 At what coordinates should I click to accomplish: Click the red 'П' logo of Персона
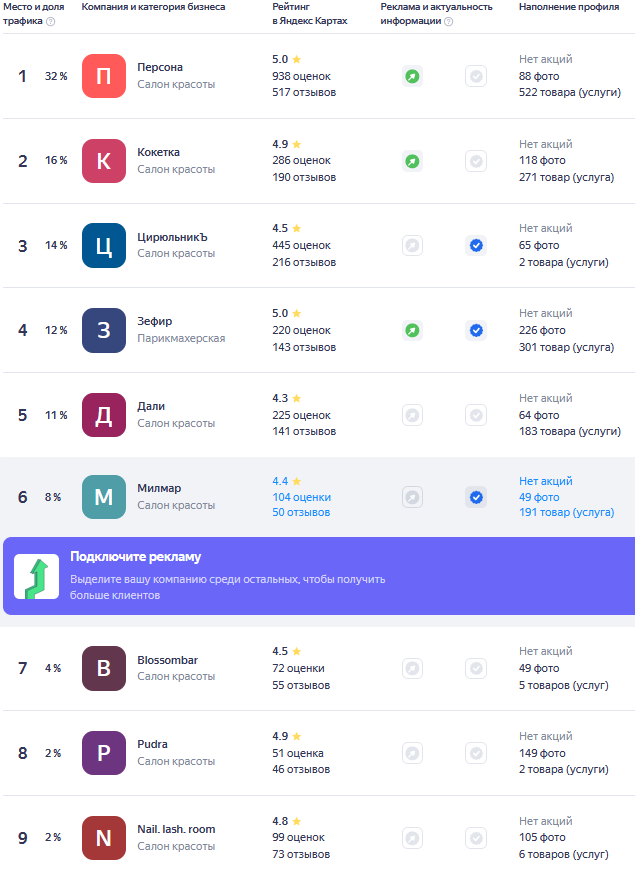pyautogui.click(x=104, y=76)
